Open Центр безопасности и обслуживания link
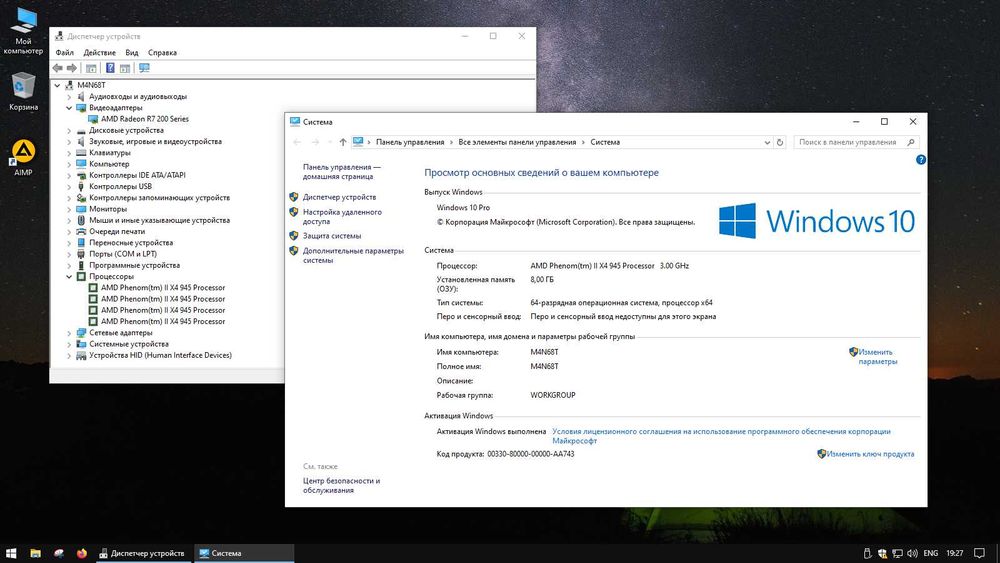This screenshot has height=563, width=1000. point(341,485)
